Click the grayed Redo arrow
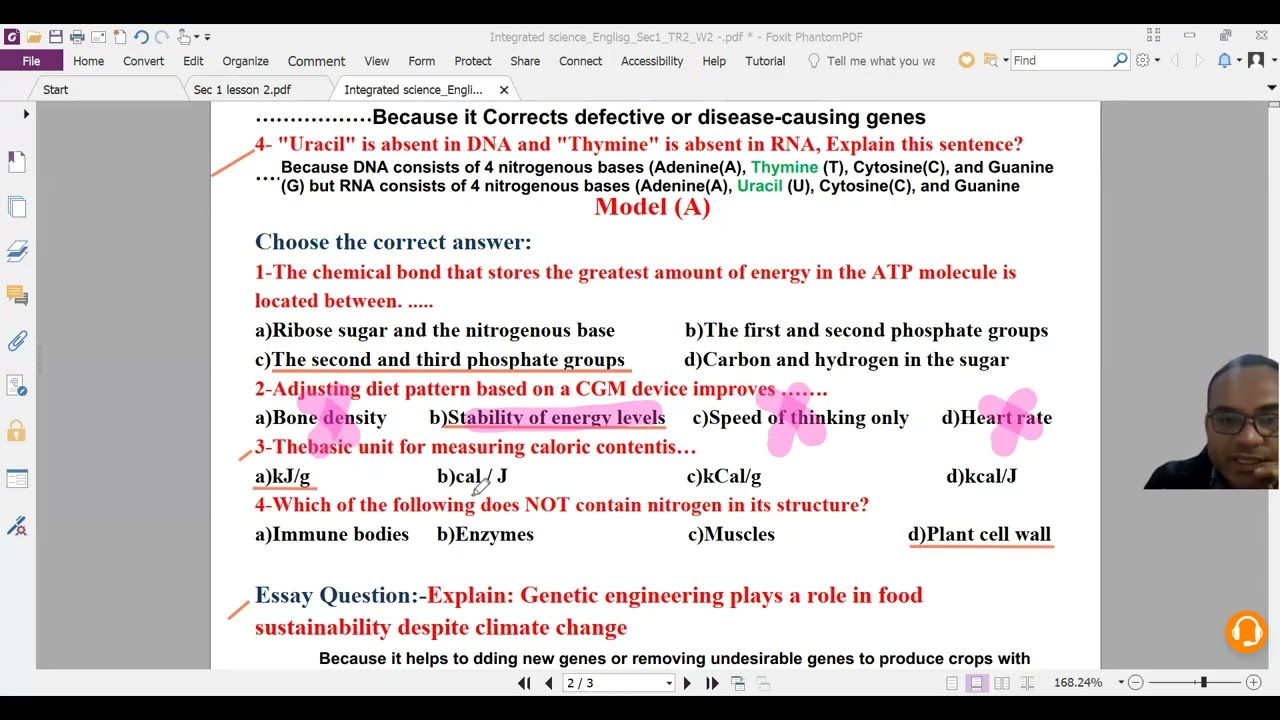Viewport: 1280px width, 720px height. [x=162, y=37]
